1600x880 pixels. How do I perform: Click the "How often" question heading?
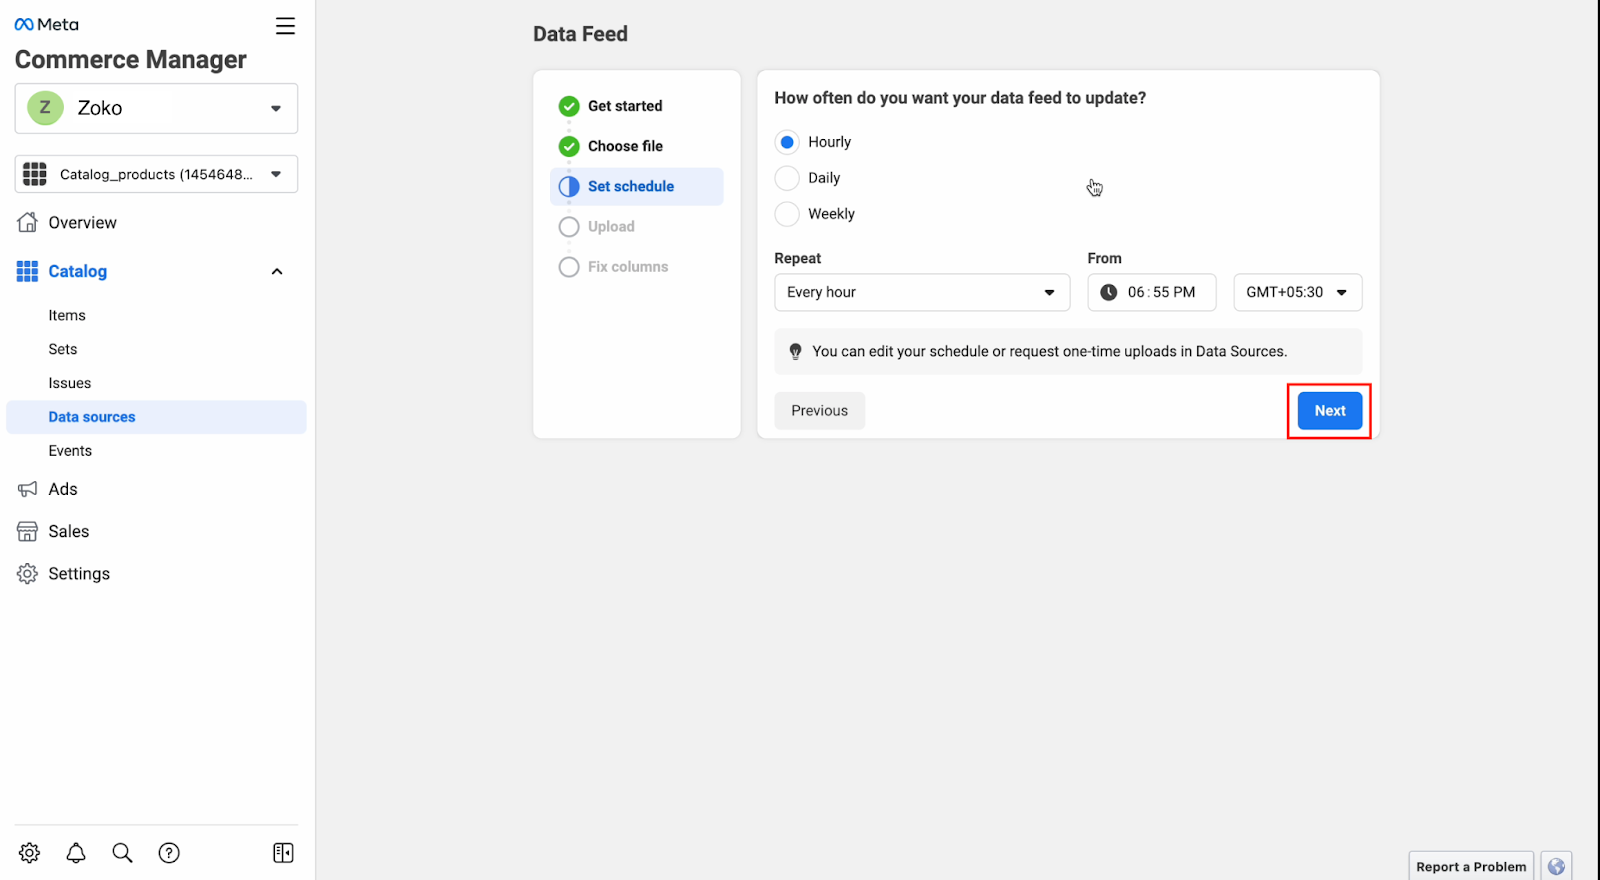click(x=960, y=98)
